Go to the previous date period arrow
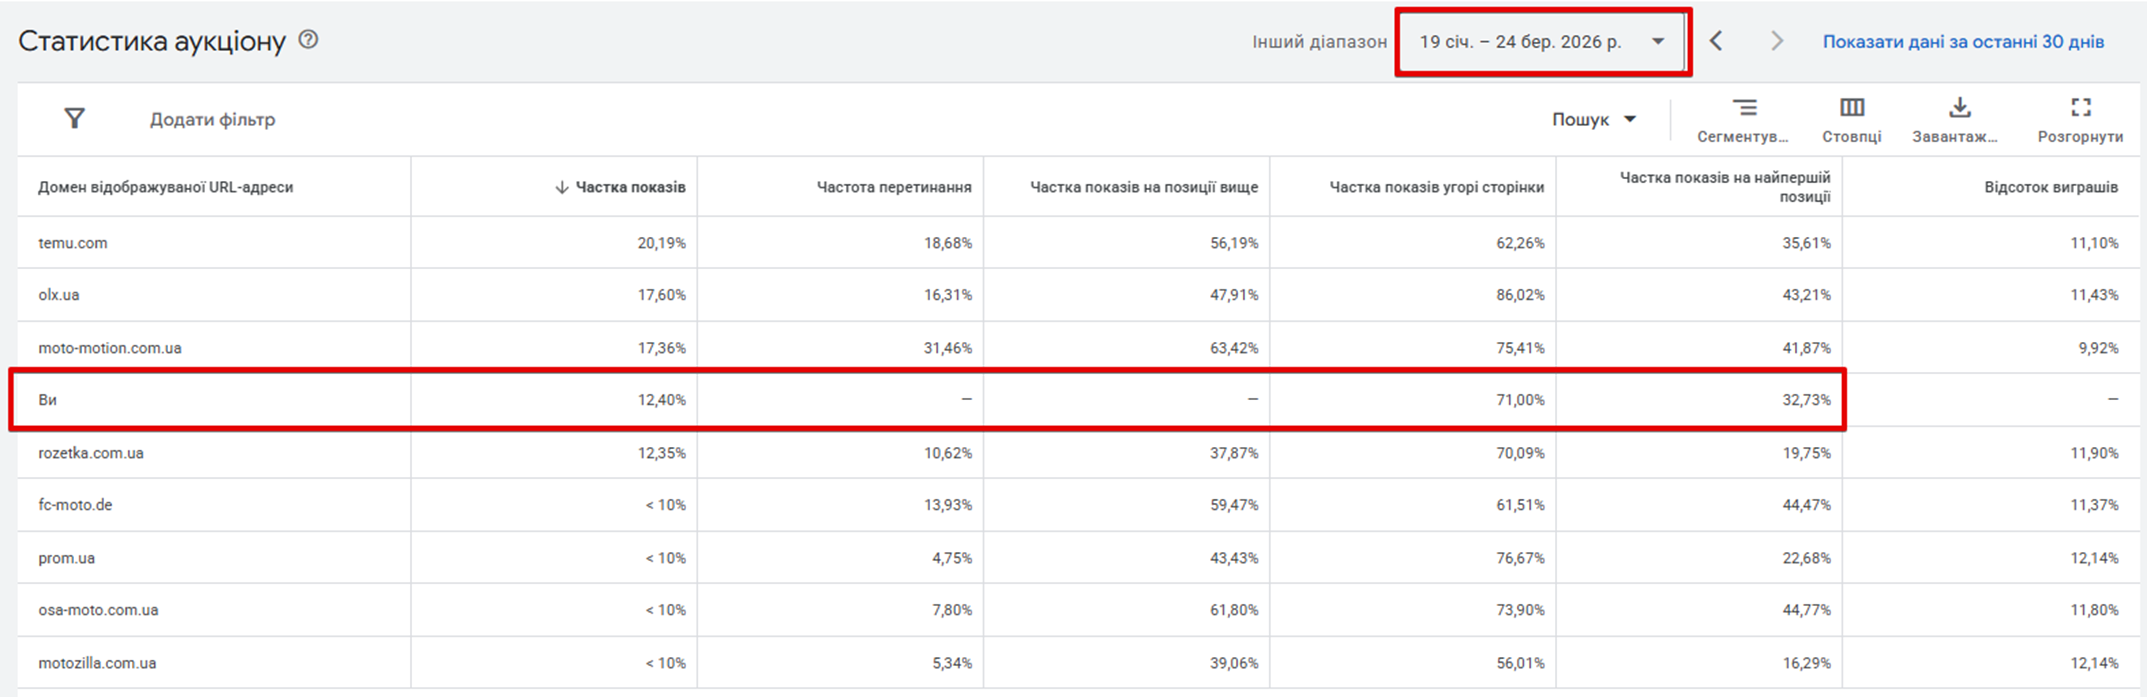The image size is (2147, 697). [1716, 41]
